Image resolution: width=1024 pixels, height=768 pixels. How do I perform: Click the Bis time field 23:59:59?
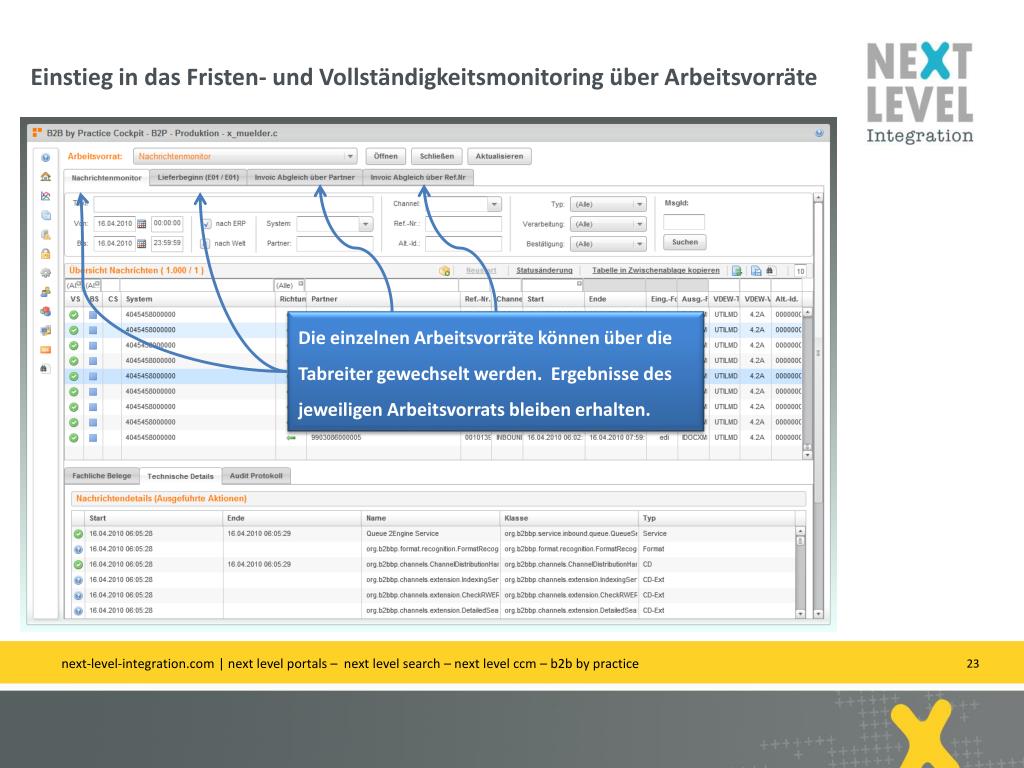(167, 243)
